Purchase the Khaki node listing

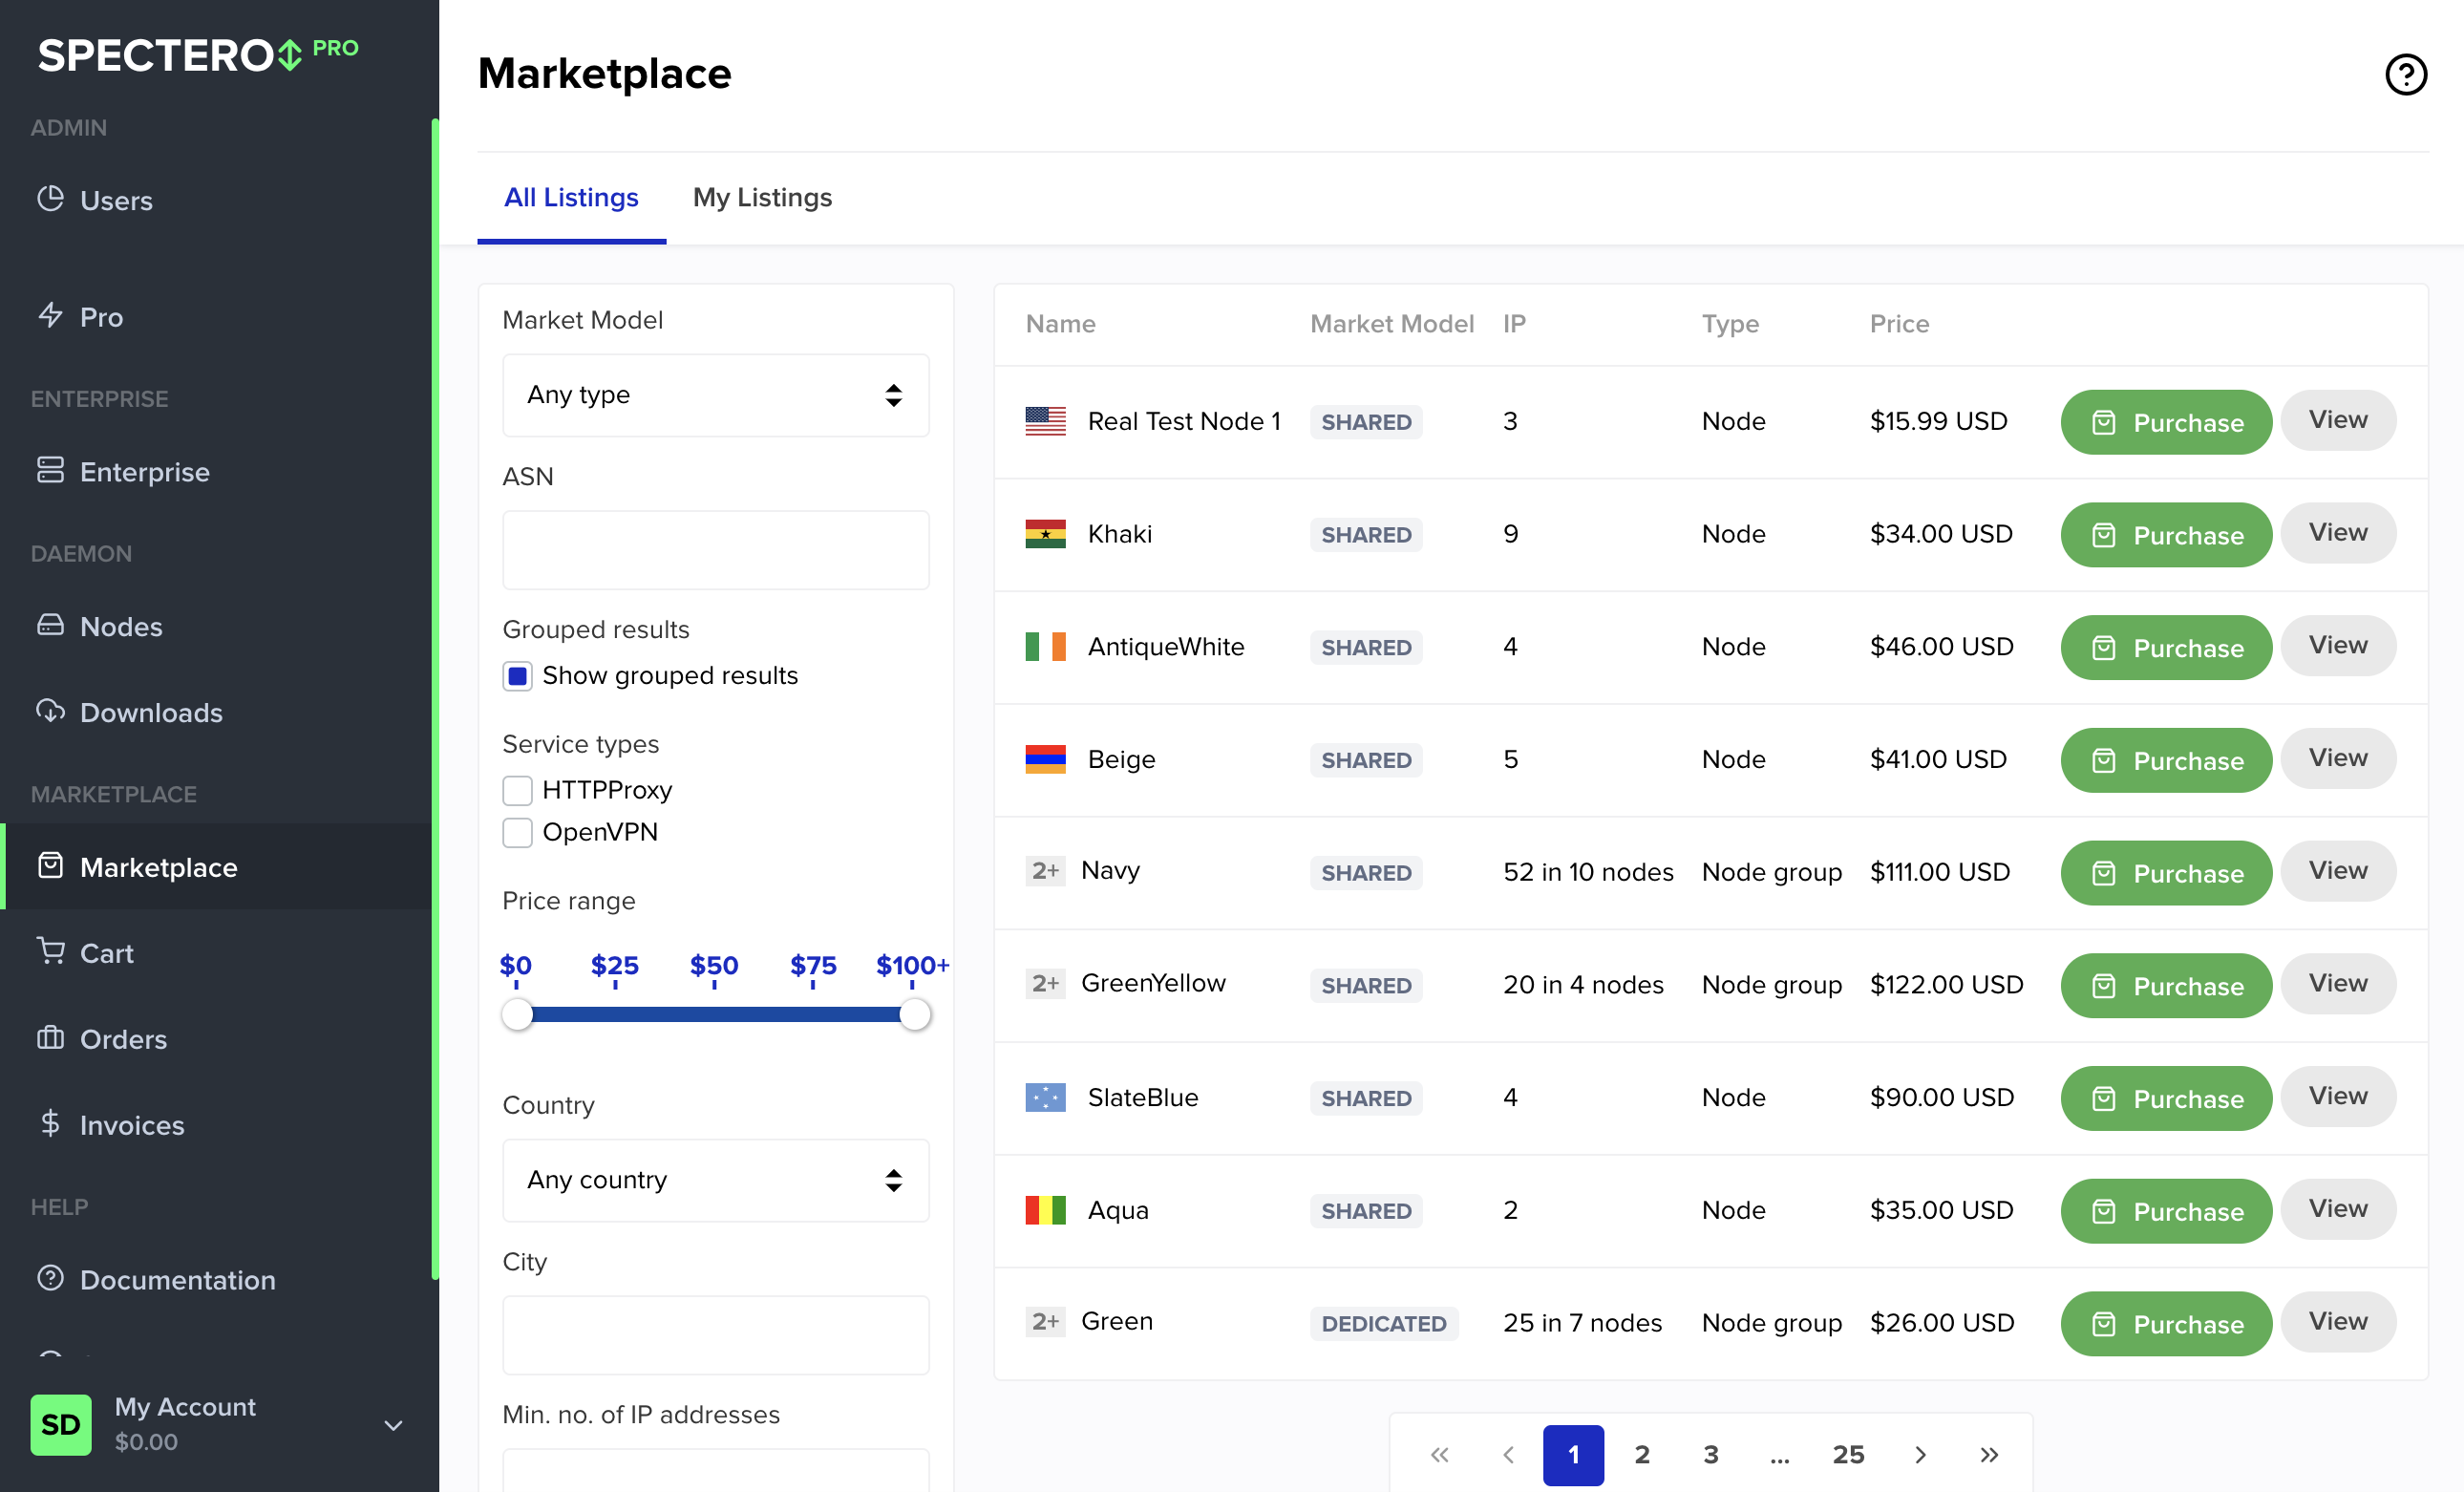point(2165,535)
